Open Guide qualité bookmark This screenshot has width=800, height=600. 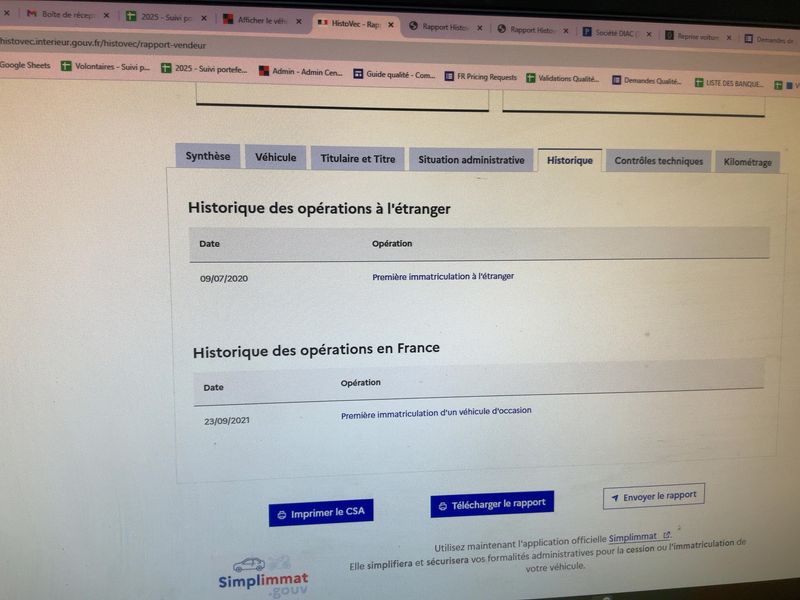point(394,74)
